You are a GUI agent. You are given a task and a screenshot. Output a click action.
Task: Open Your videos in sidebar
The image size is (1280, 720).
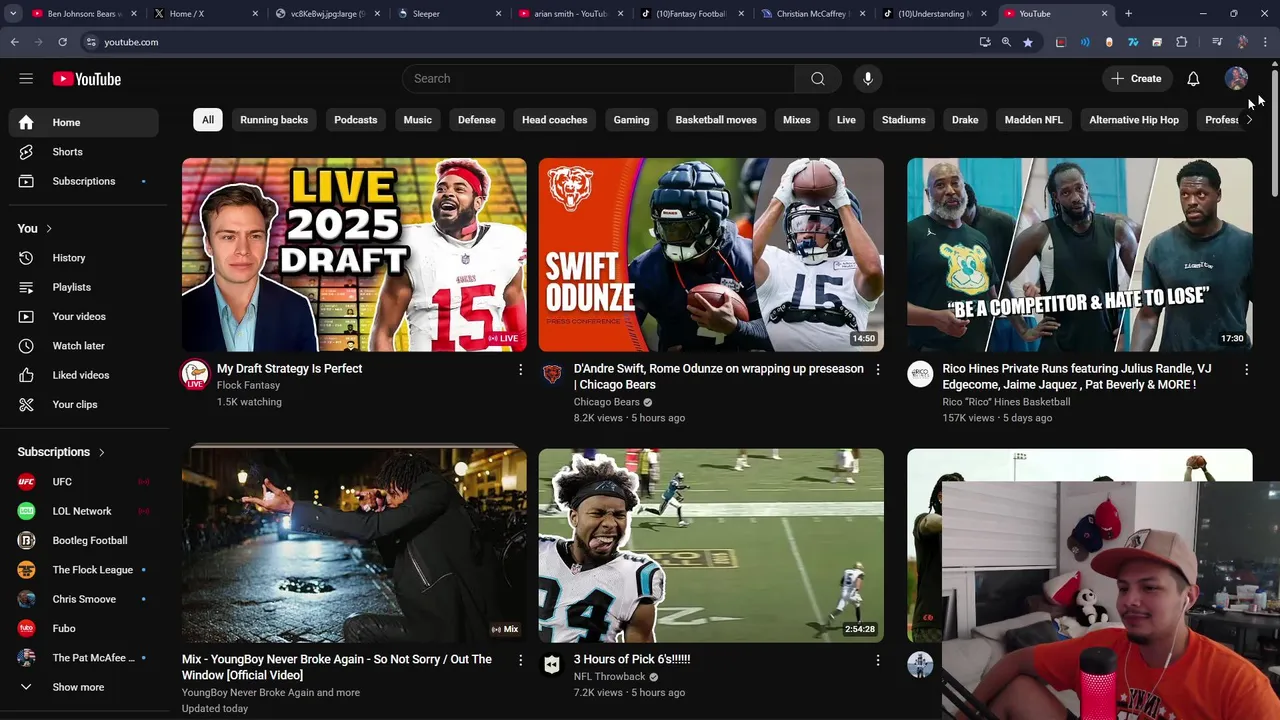[x=84, y=316]
